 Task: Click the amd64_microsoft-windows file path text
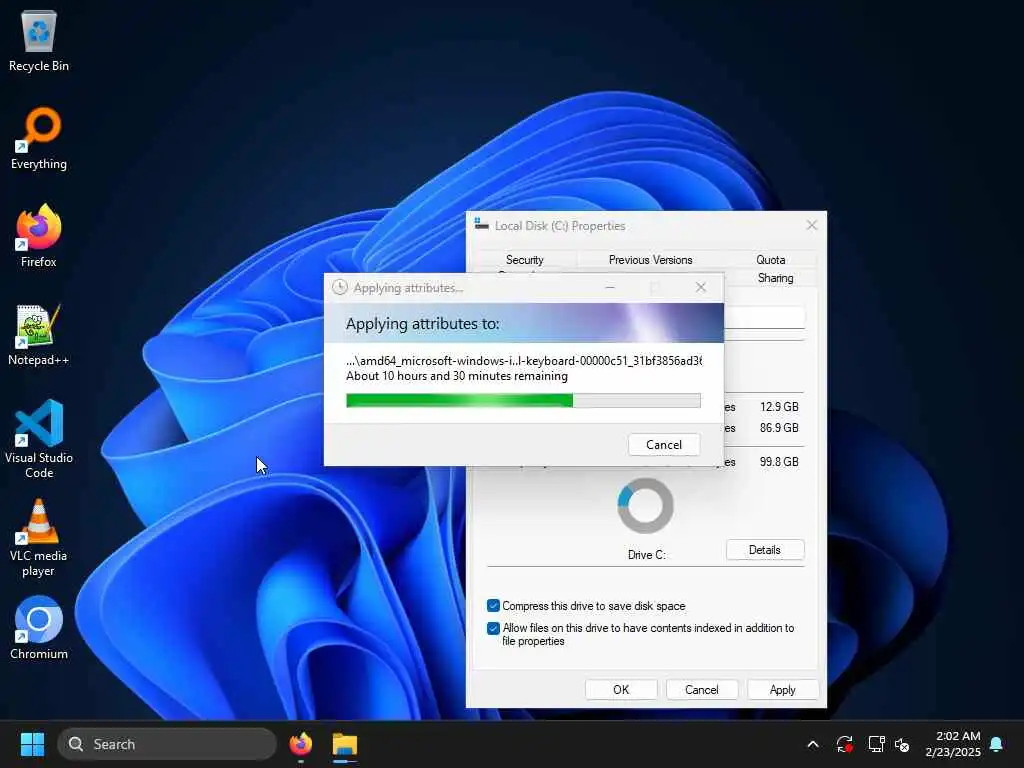pyautogui.click(x=524, y=360)
